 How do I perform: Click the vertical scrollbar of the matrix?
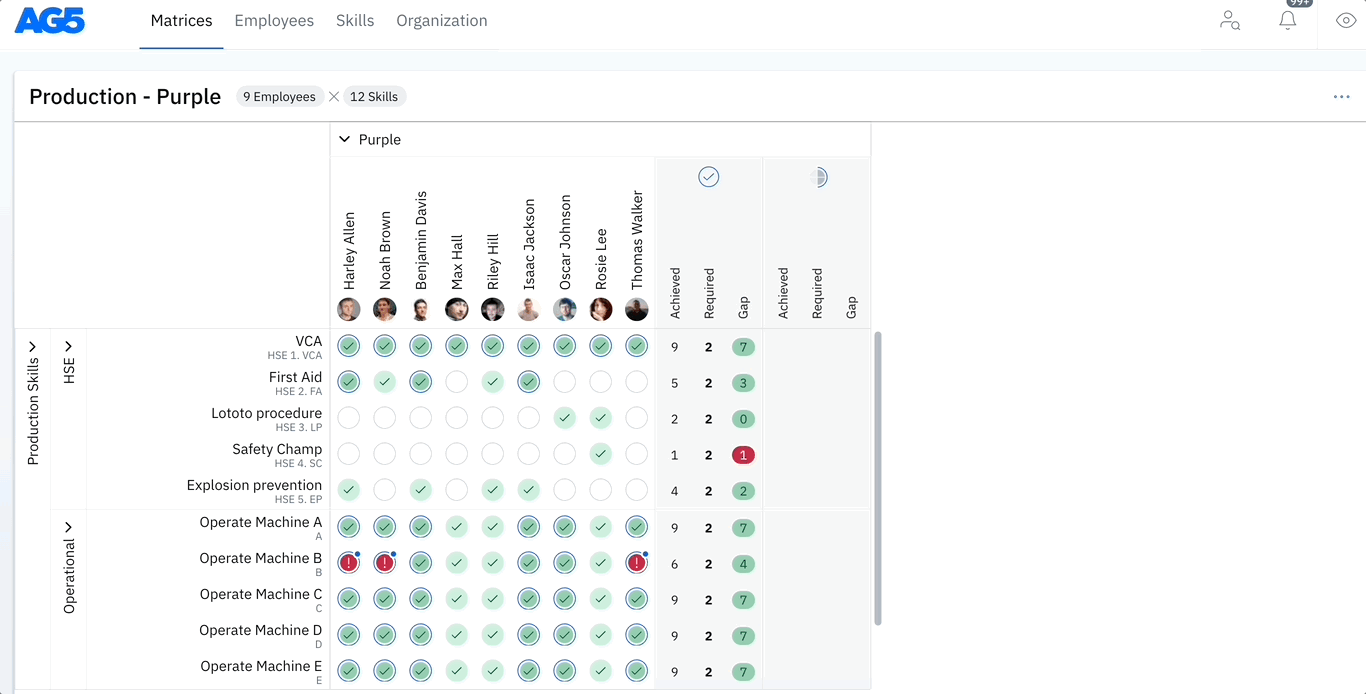tap(878, 478)
